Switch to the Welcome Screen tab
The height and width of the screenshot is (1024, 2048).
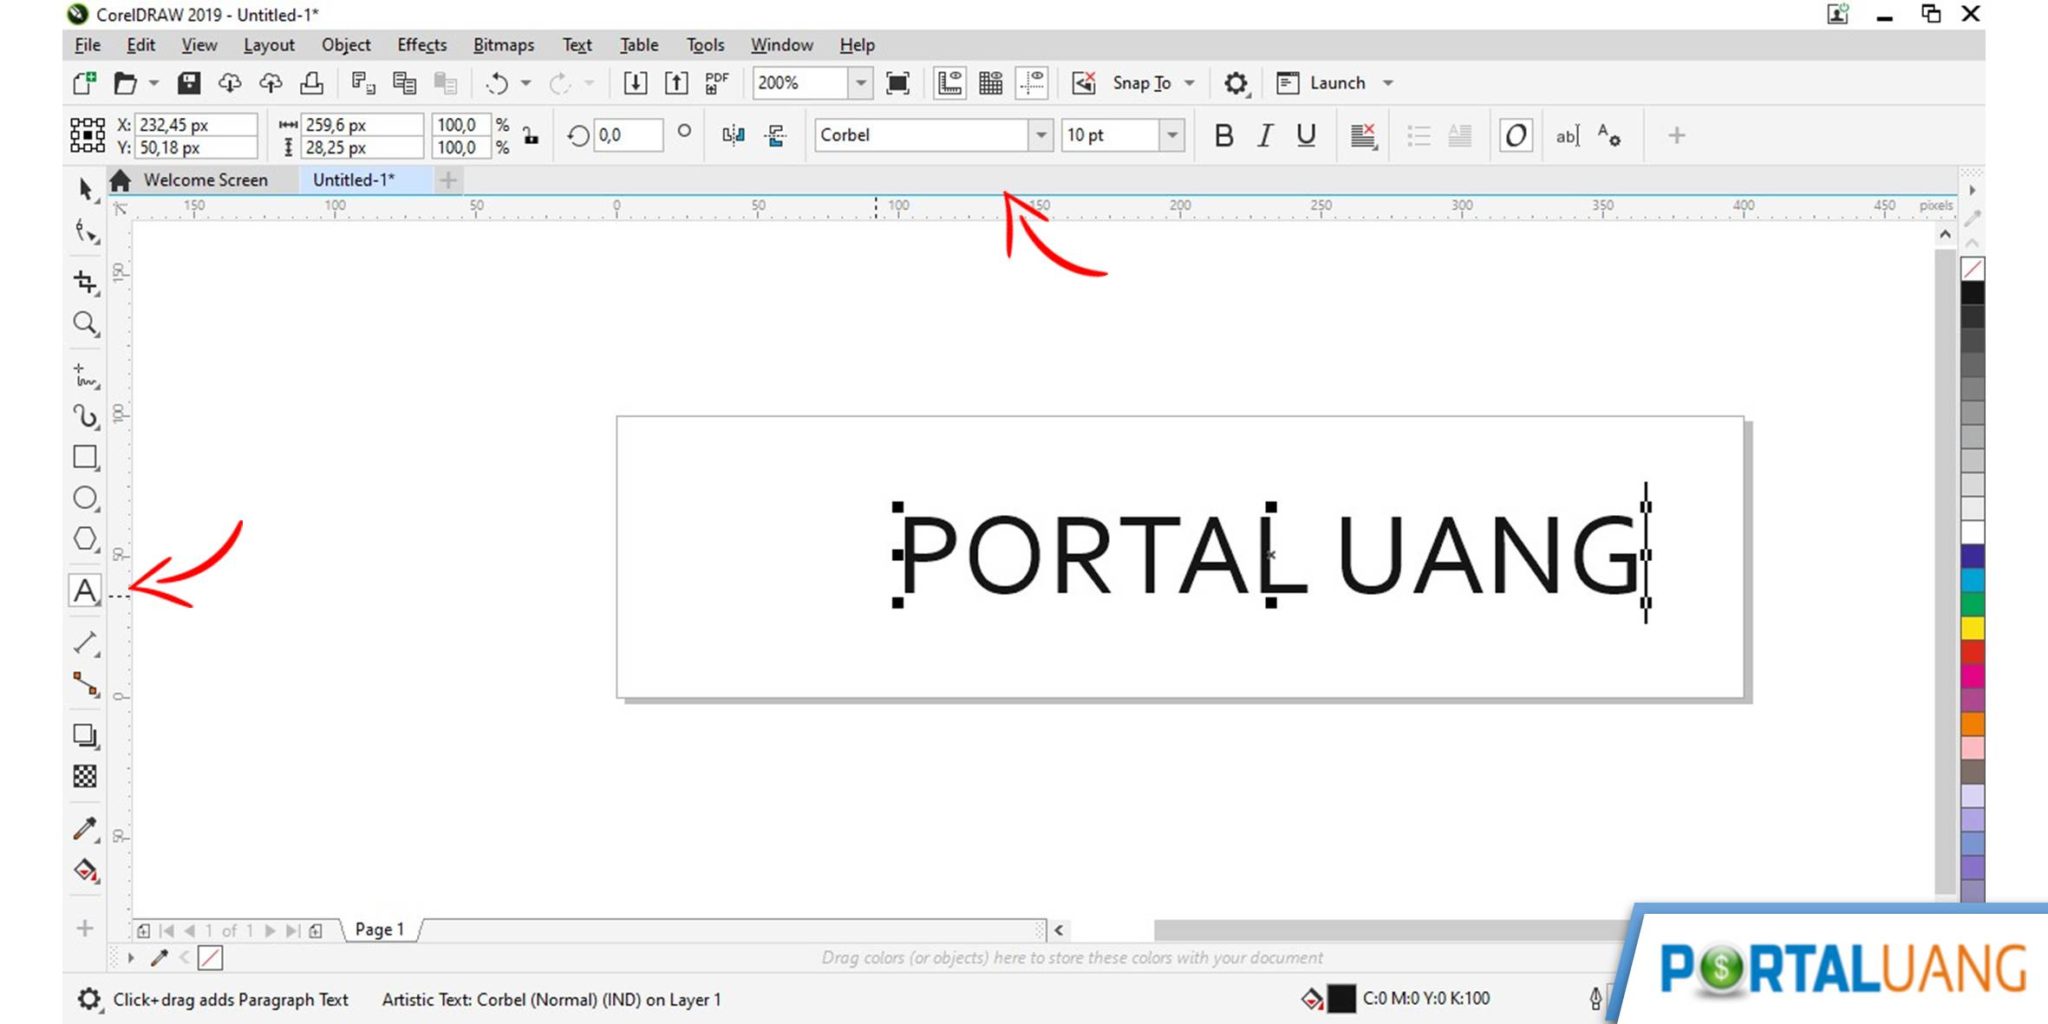(205, 180)
